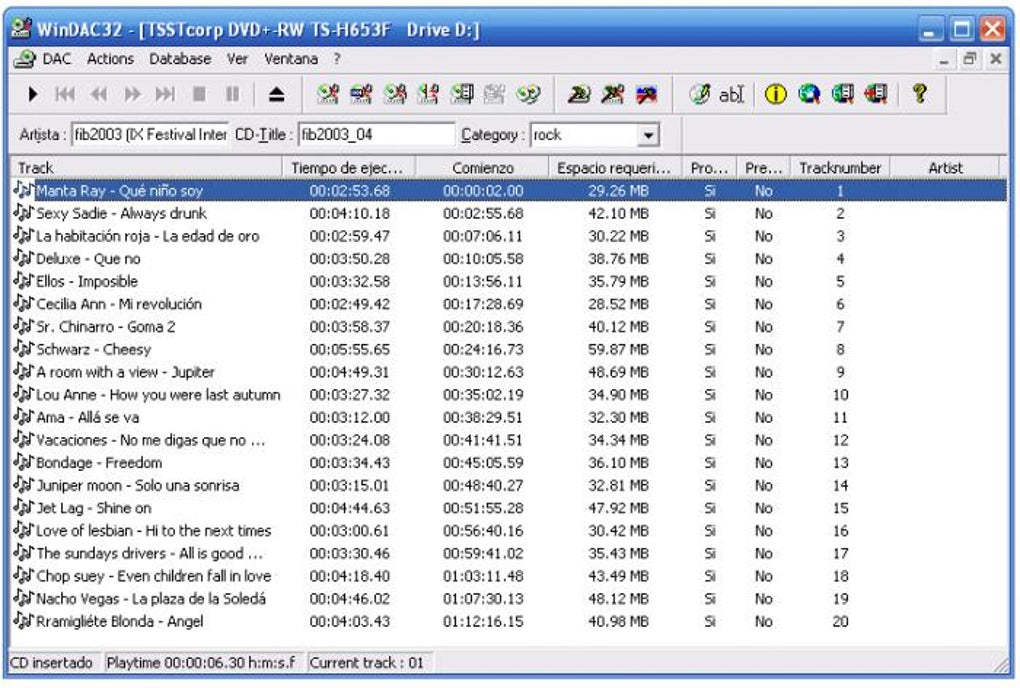Stop playback with the square button
Viewport: 1020px width, 688px height.
(x=200, y=94)
